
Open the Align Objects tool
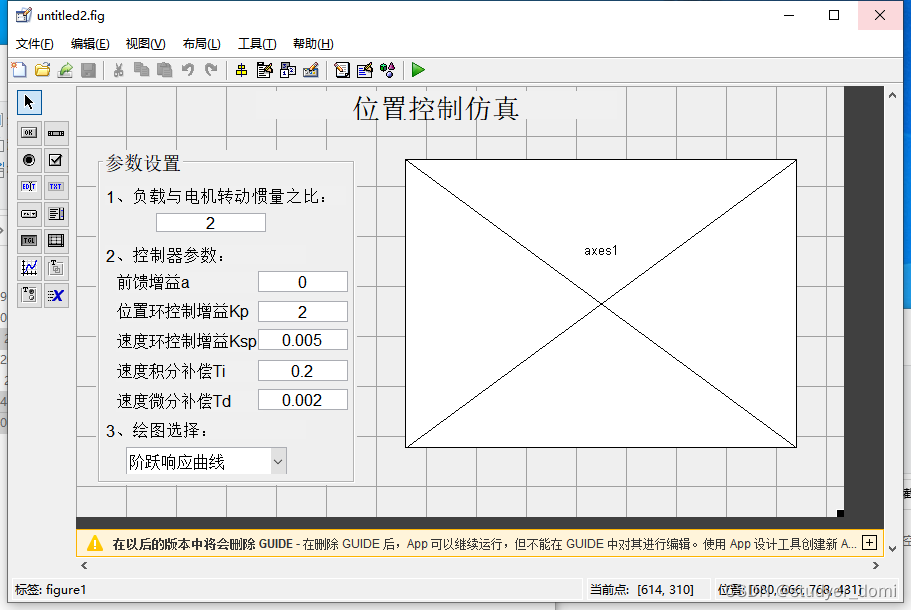point(241,70)
